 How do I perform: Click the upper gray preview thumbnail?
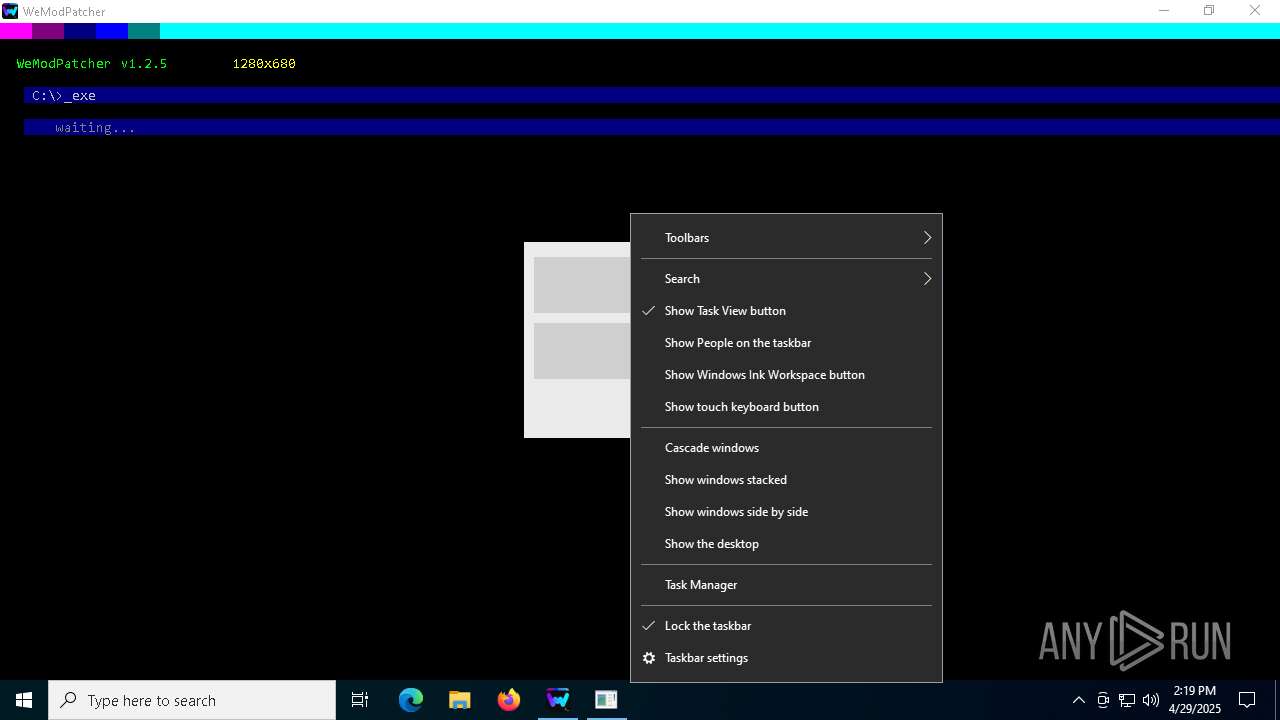582,285
